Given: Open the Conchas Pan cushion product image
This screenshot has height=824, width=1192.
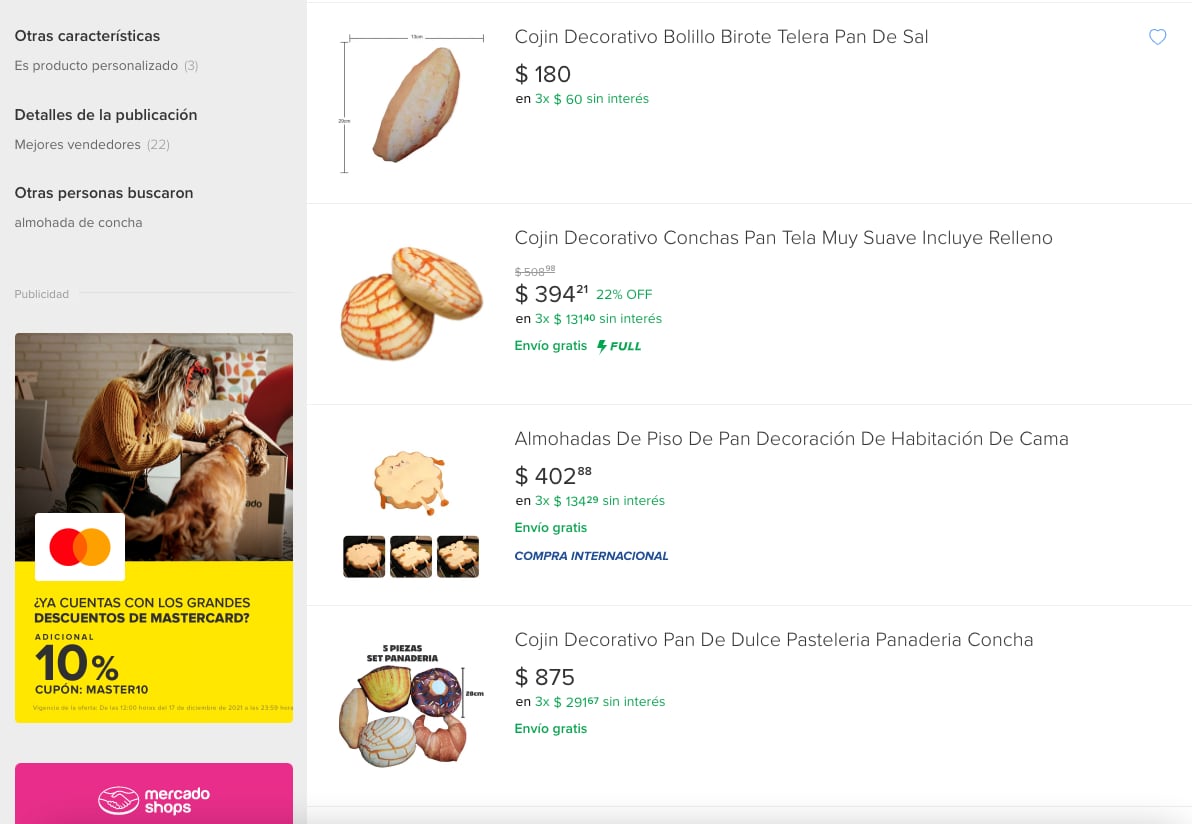Looking at the screenshot, I should (411, 303).
